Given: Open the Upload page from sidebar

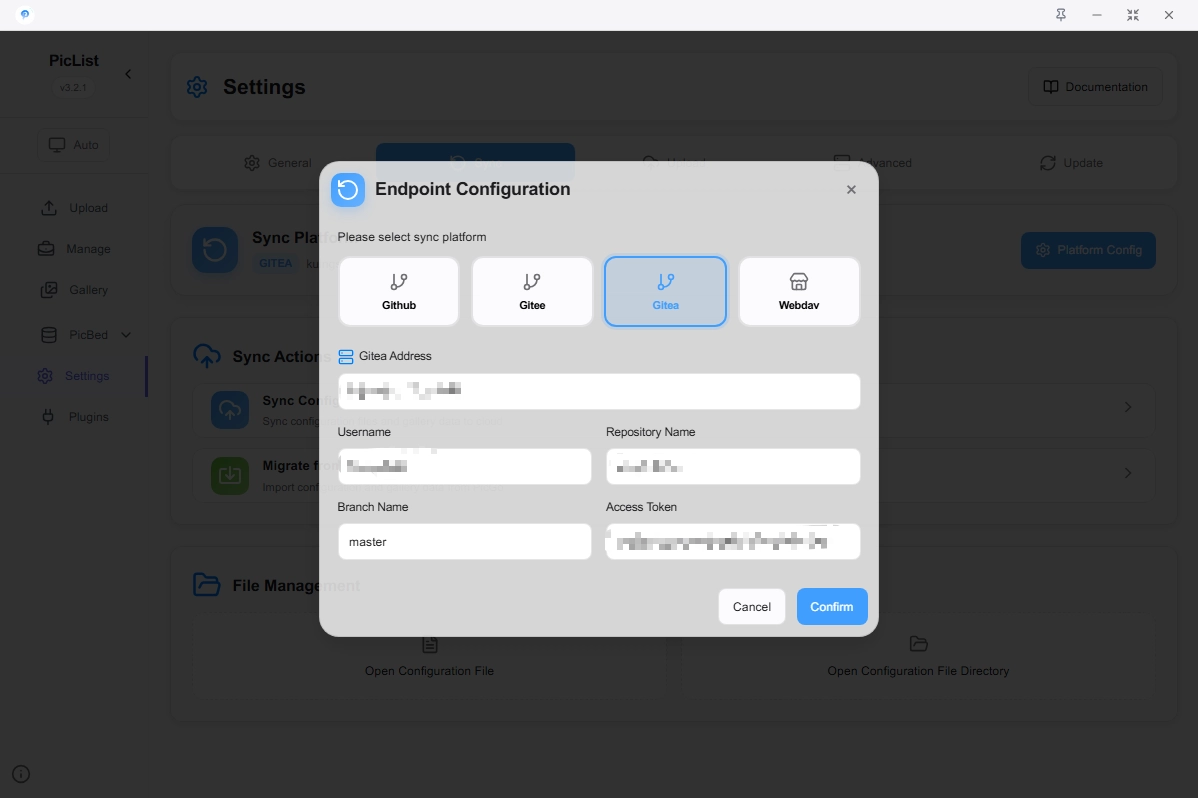Looking at the screenshot, I should pos(88,208).
